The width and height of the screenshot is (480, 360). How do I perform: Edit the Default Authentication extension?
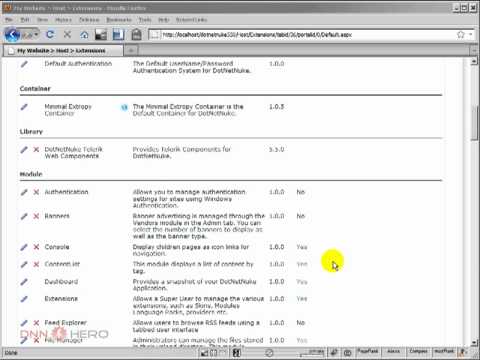click(24, 64)
